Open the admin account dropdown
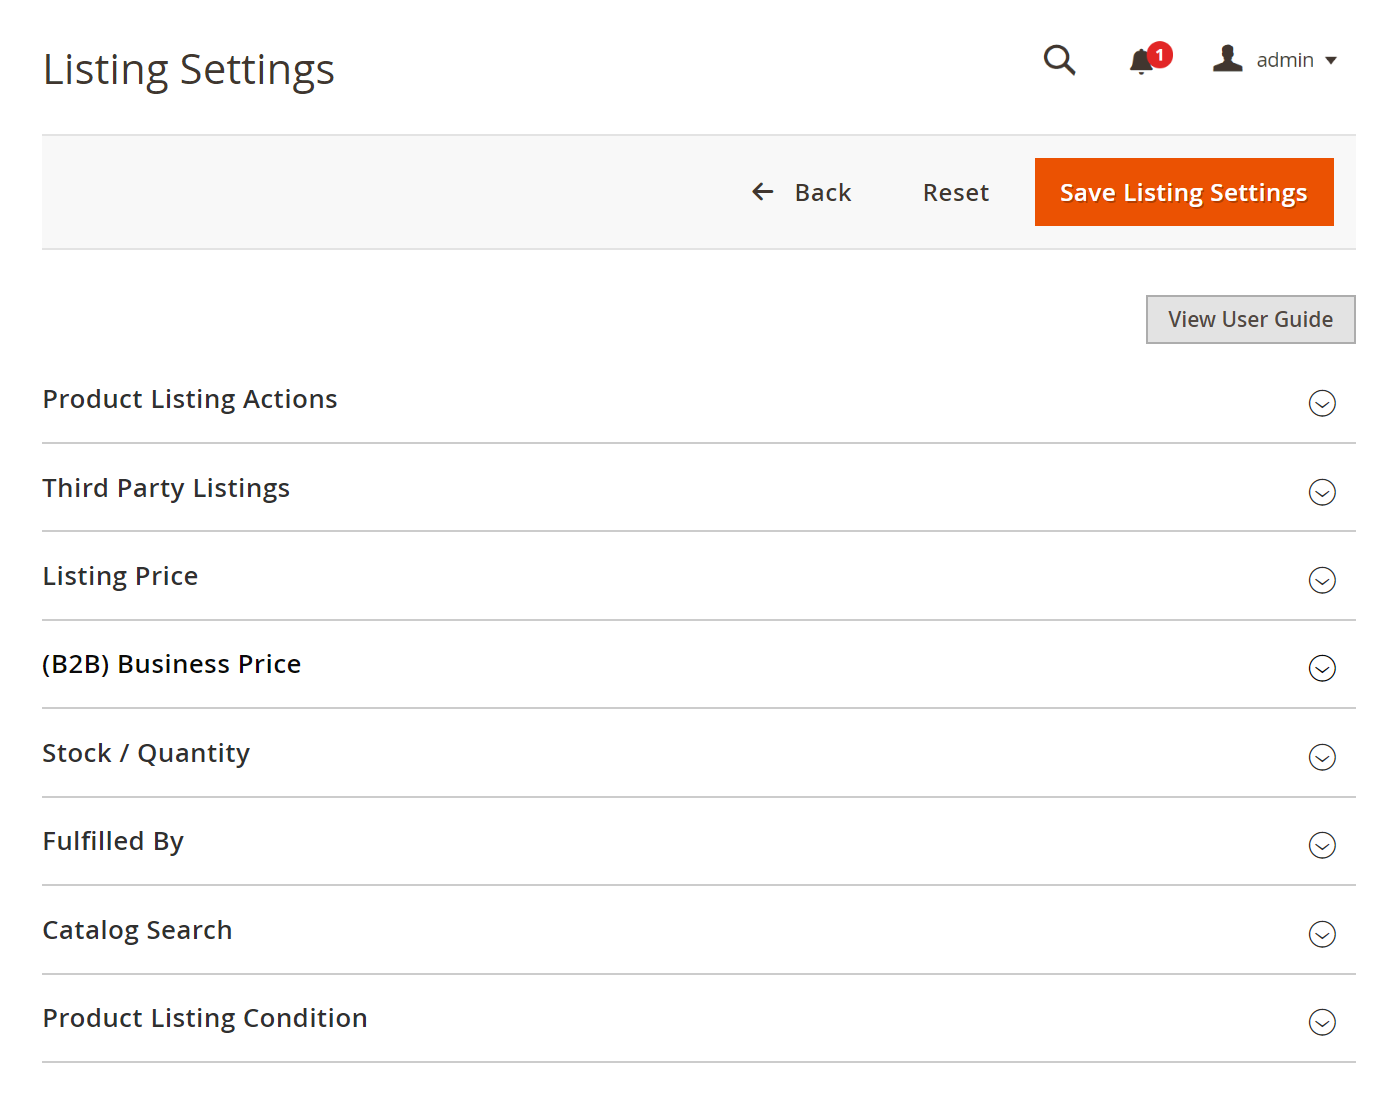Image resolution: width=1388 pixels, height=1100 pixels. 1275,60
